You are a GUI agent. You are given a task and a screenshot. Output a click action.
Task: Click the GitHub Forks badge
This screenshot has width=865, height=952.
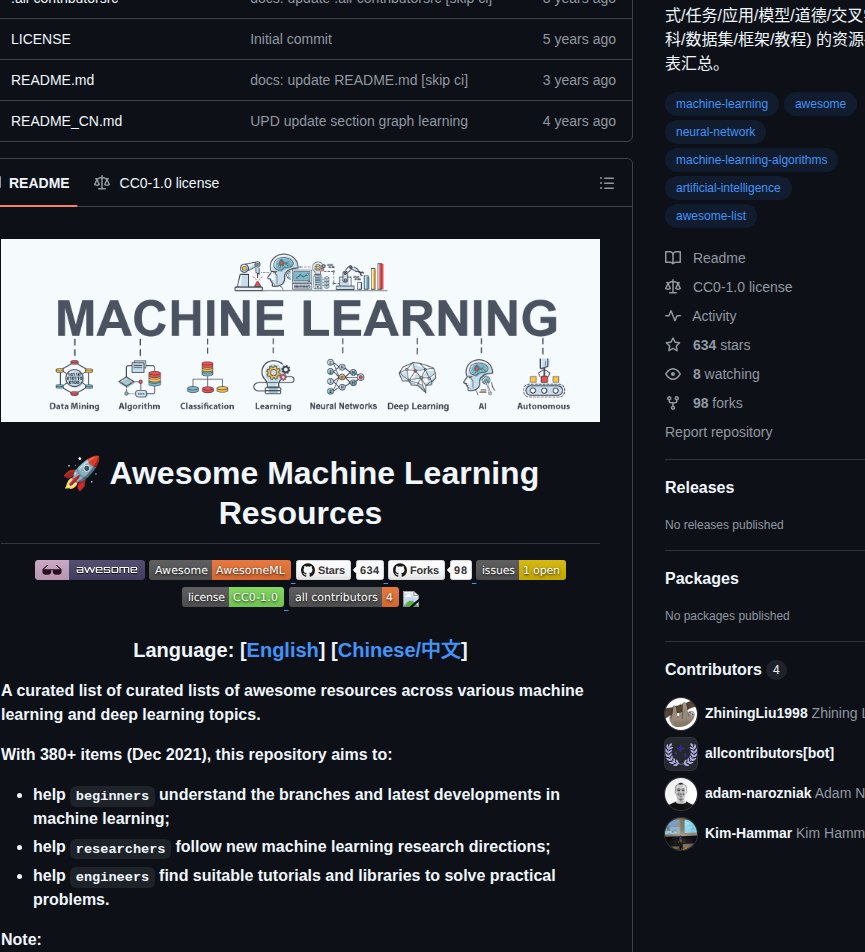pyautogui.click(x=416, y=570)
